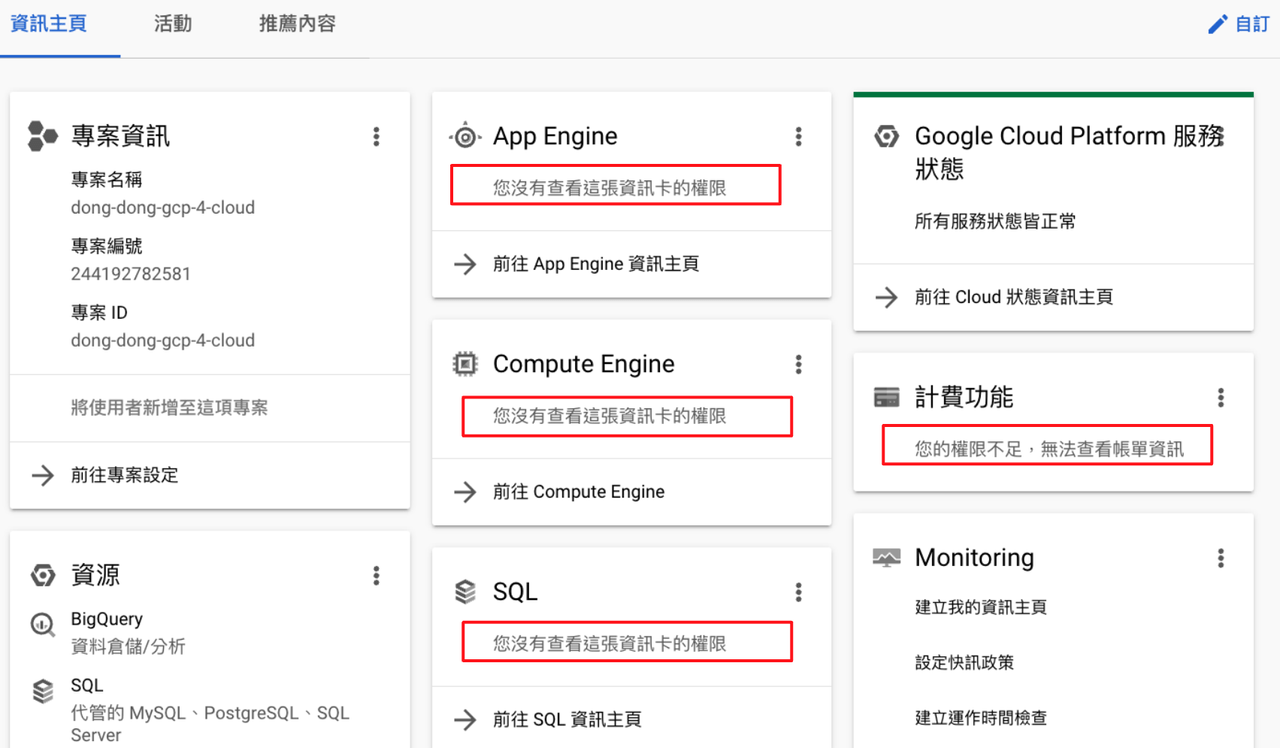Click the 專案資訊 hexagon icon
Viewport: 1280px width, 748px height.
click(x=42, y=136)
